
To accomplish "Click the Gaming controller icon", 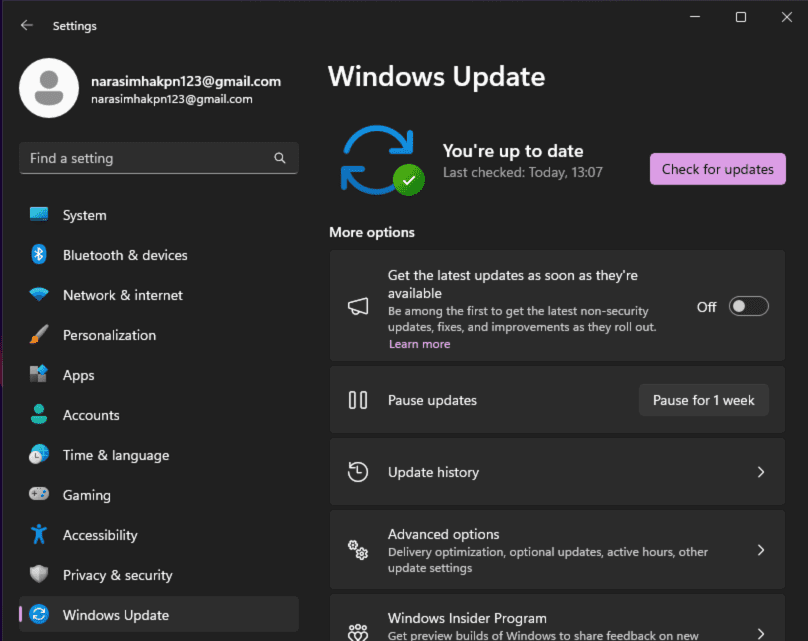I will pos(39,495).
